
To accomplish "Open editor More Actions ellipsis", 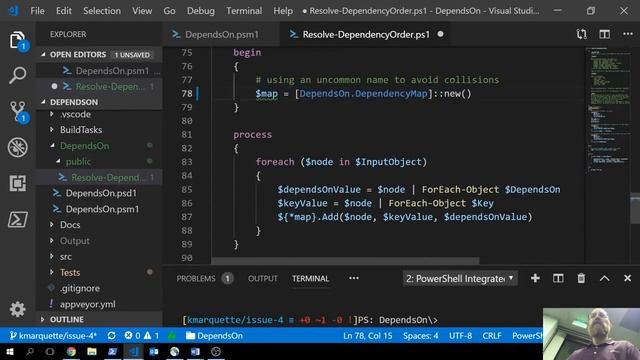I will click(628, 34).
